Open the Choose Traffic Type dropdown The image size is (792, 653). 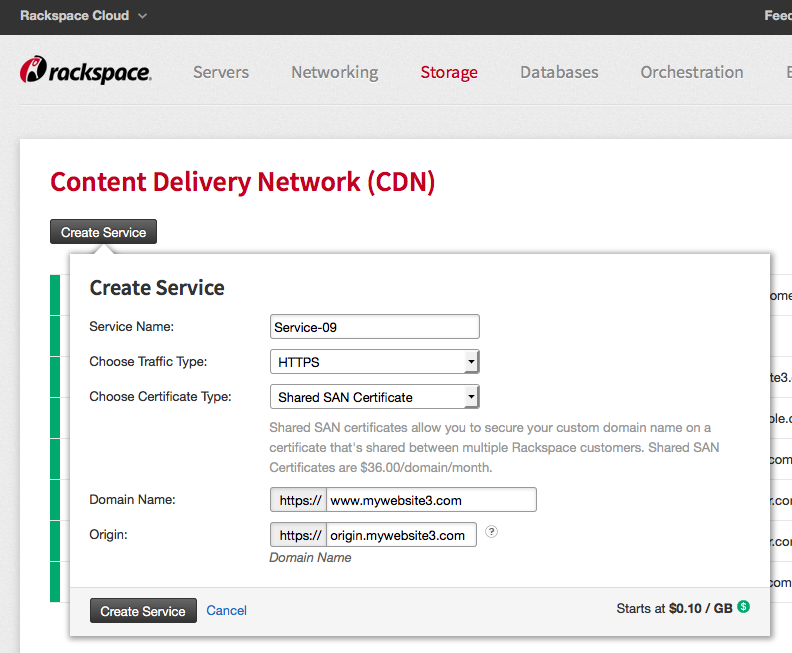click(x=374, y=362)
